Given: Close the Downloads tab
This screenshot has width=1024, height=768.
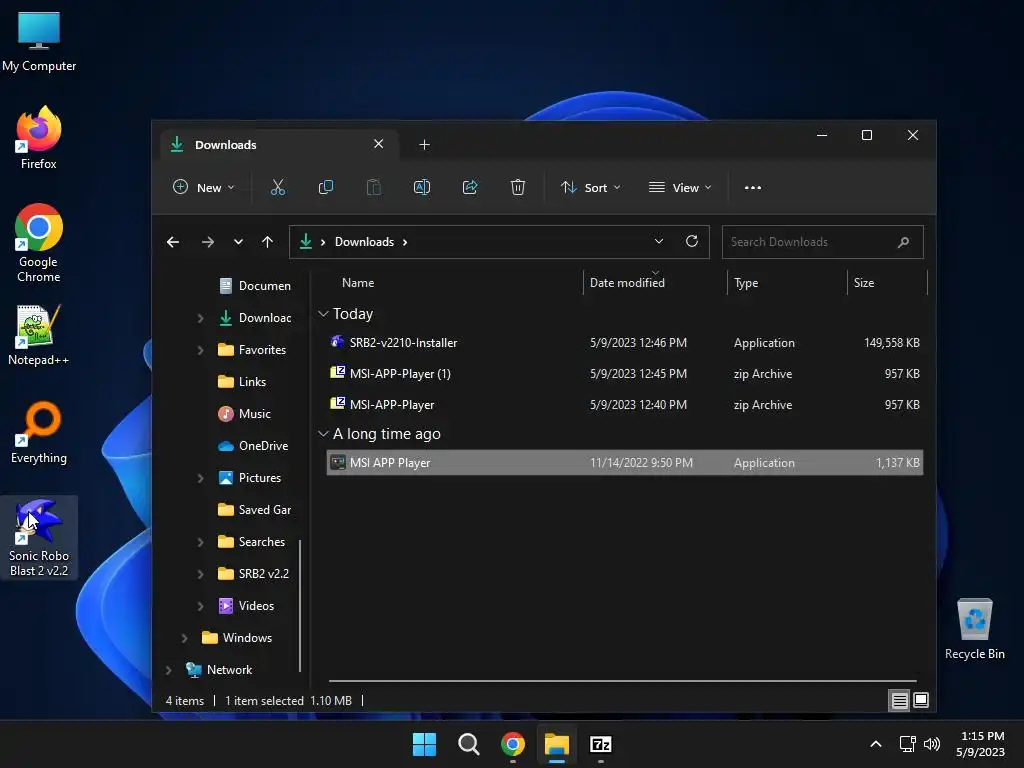Looking at the screenshot, I should 378,144.
